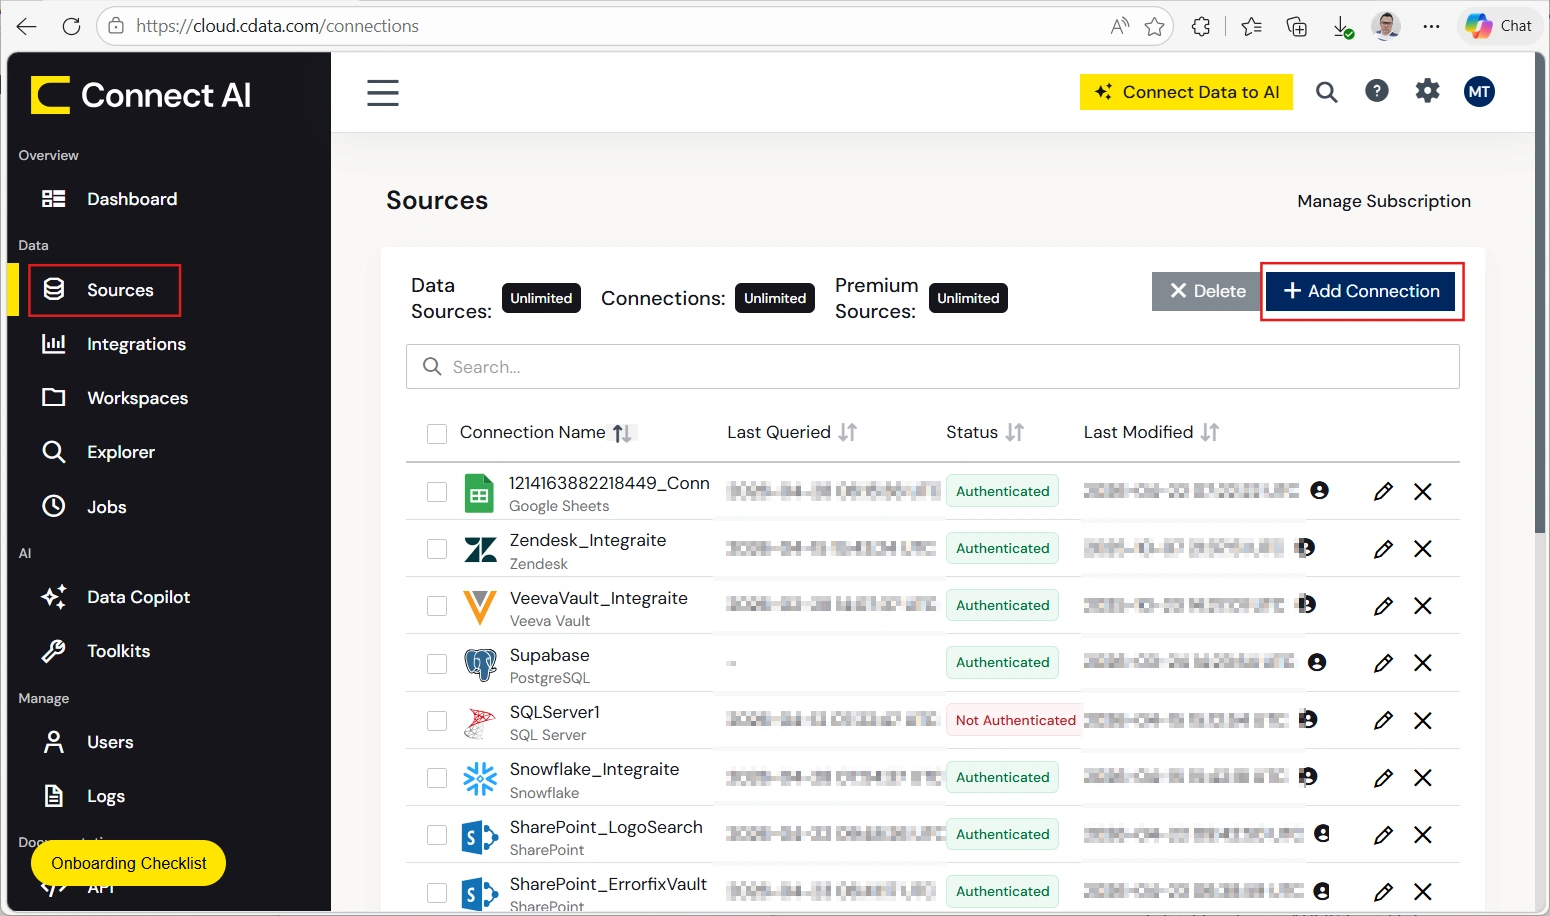Navigate to Workspaces

(114, 398)
